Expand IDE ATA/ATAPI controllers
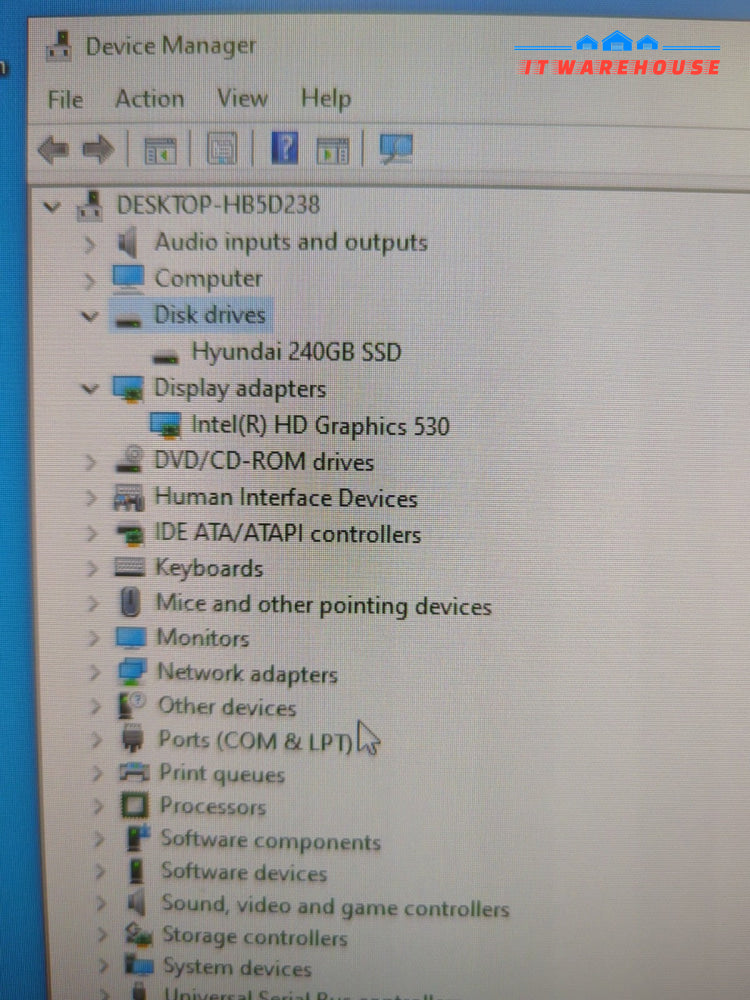750x1000 pixels. 92,533
